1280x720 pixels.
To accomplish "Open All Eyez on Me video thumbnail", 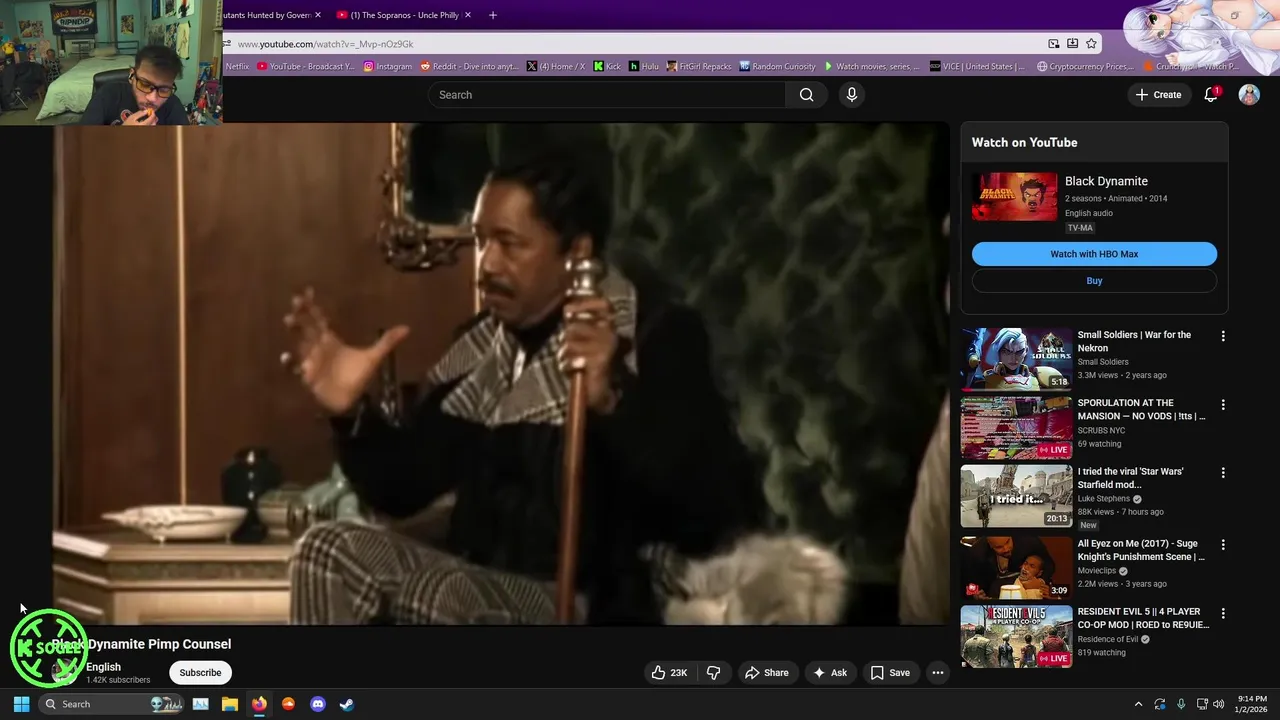I will (x=1016, y=568).
